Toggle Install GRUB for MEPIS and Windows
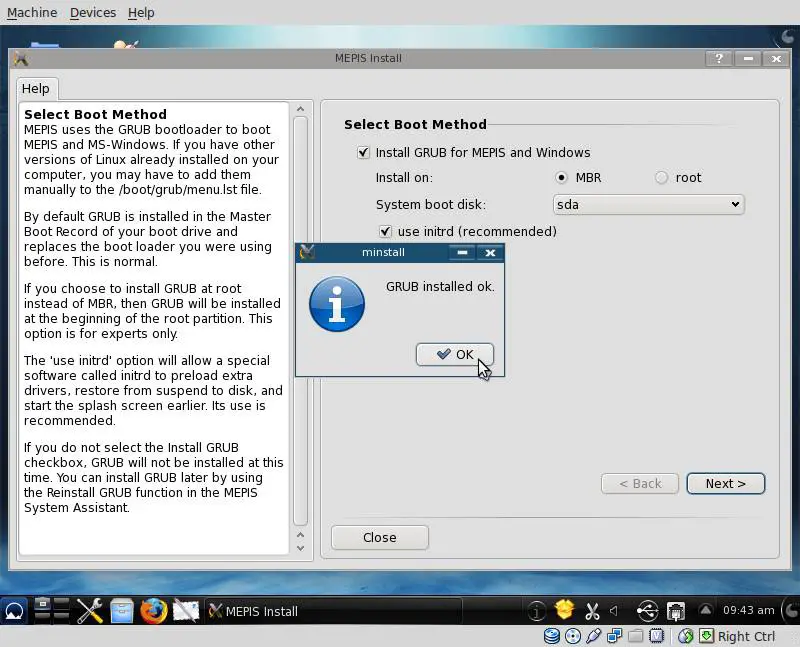 (363, 153)
